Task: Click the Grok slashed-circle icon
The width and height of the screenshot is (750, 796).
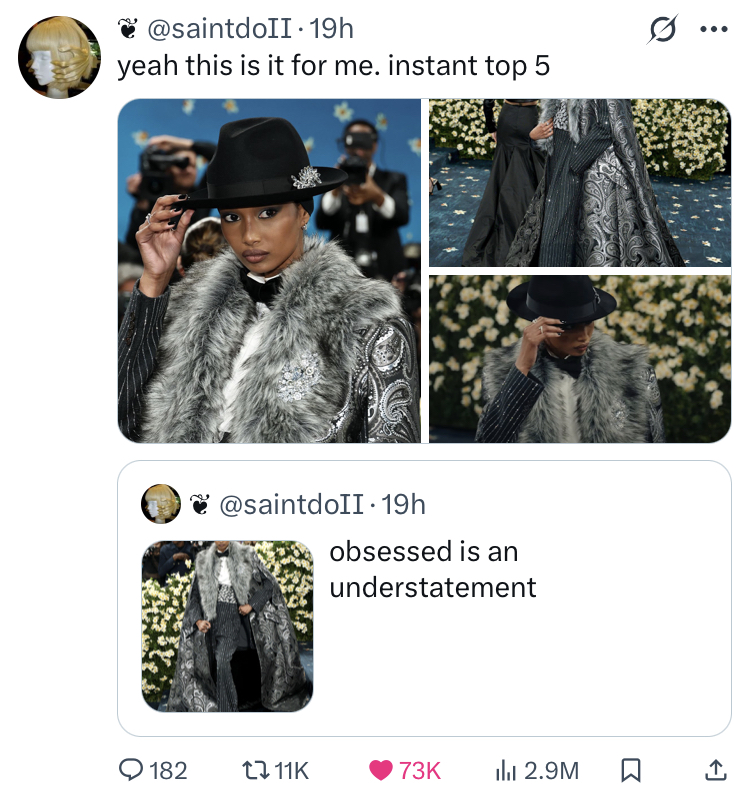Action: click(x=660, y=30)
